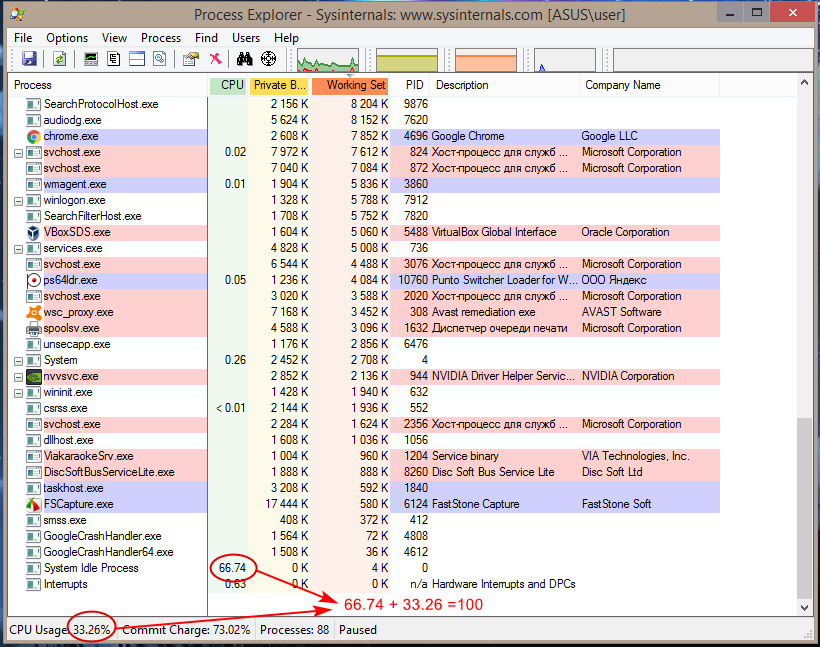
Task: Select the chrome.exe process row
Action: click(x=70, y=136)
